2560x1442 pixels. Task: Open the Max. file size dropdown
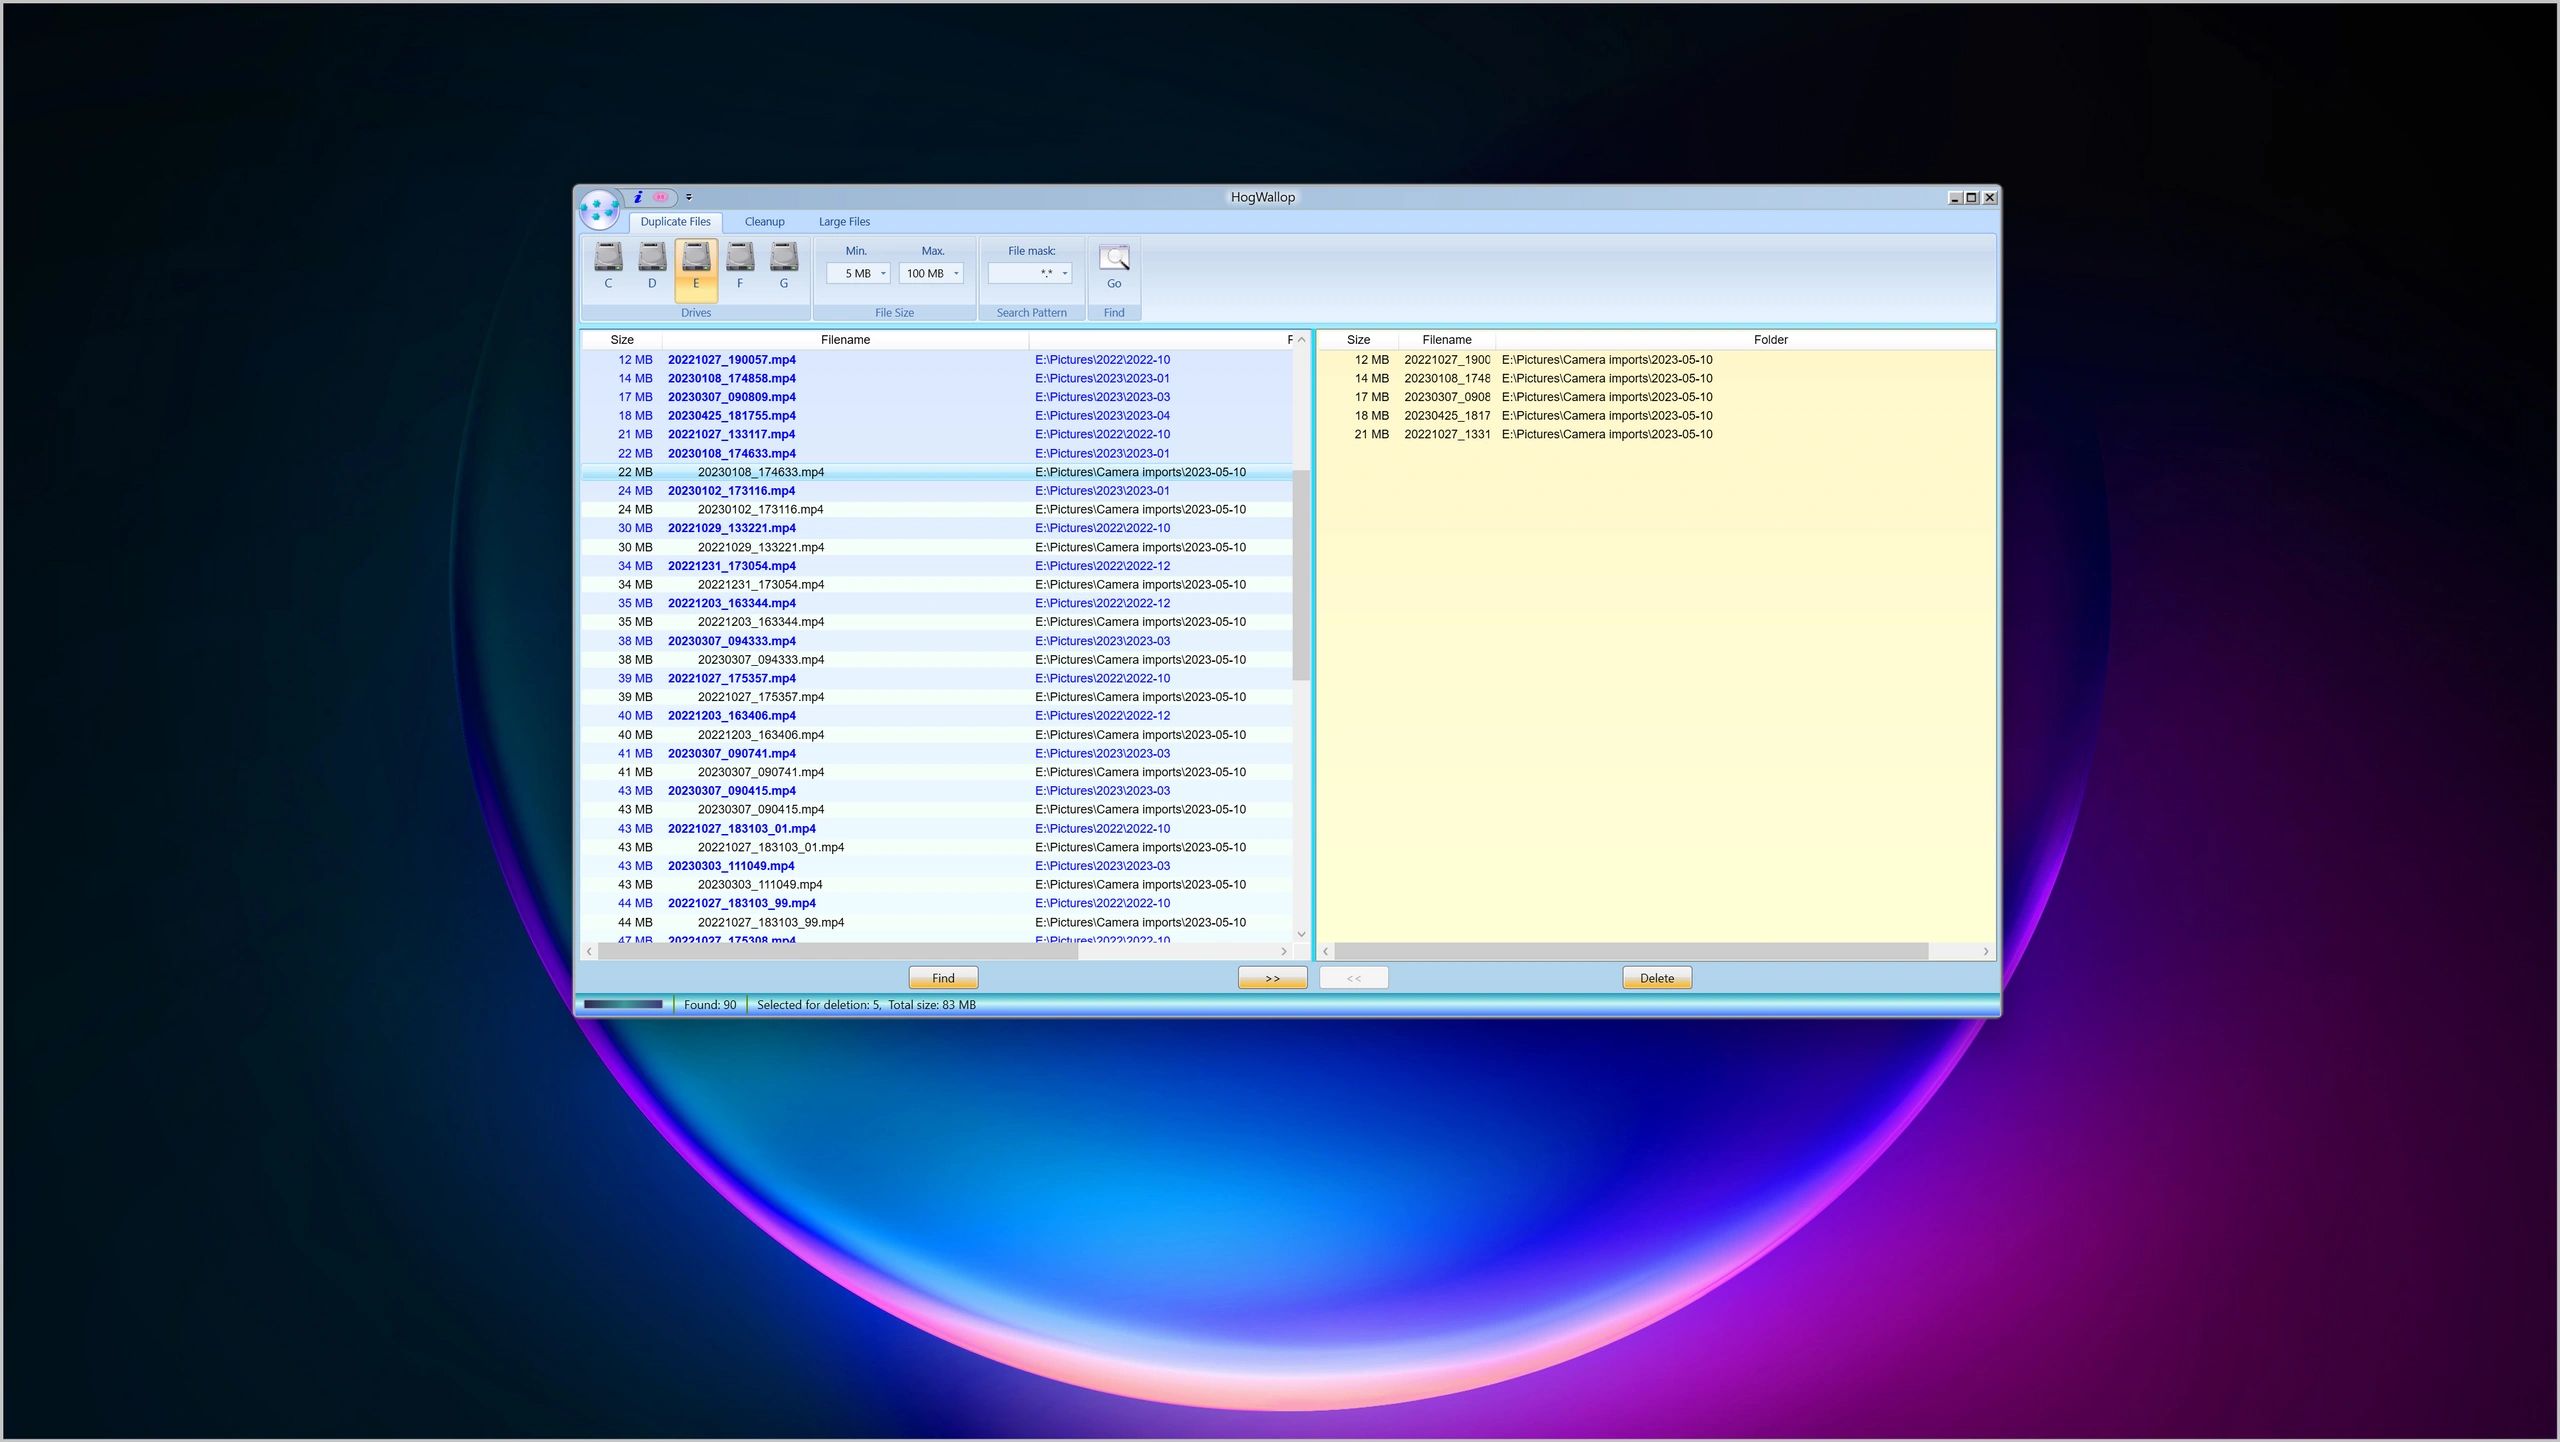(956, 274)
